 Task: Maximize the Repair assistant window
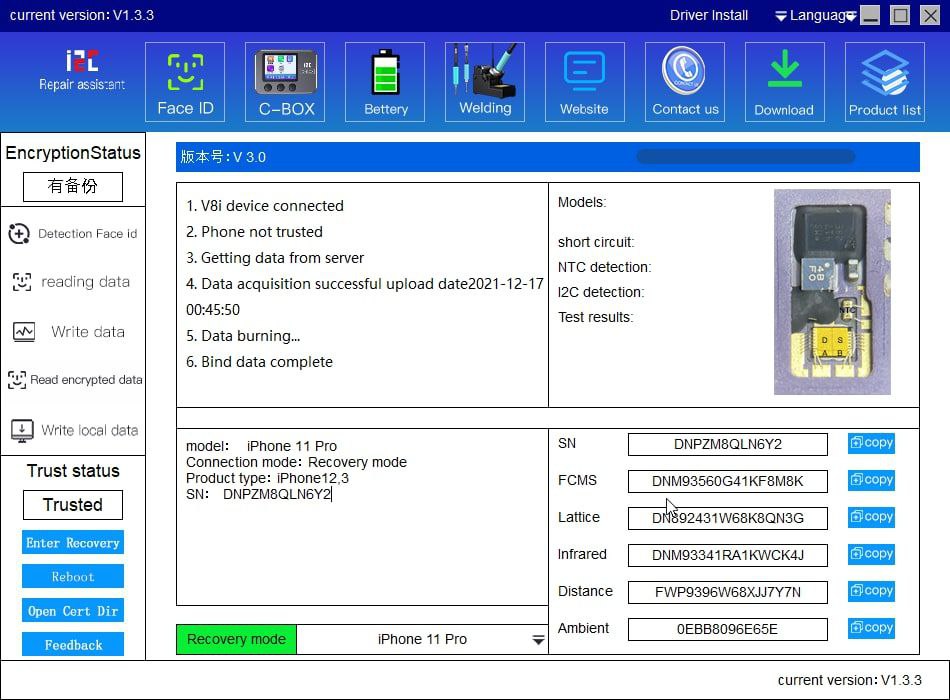point(900,15)
